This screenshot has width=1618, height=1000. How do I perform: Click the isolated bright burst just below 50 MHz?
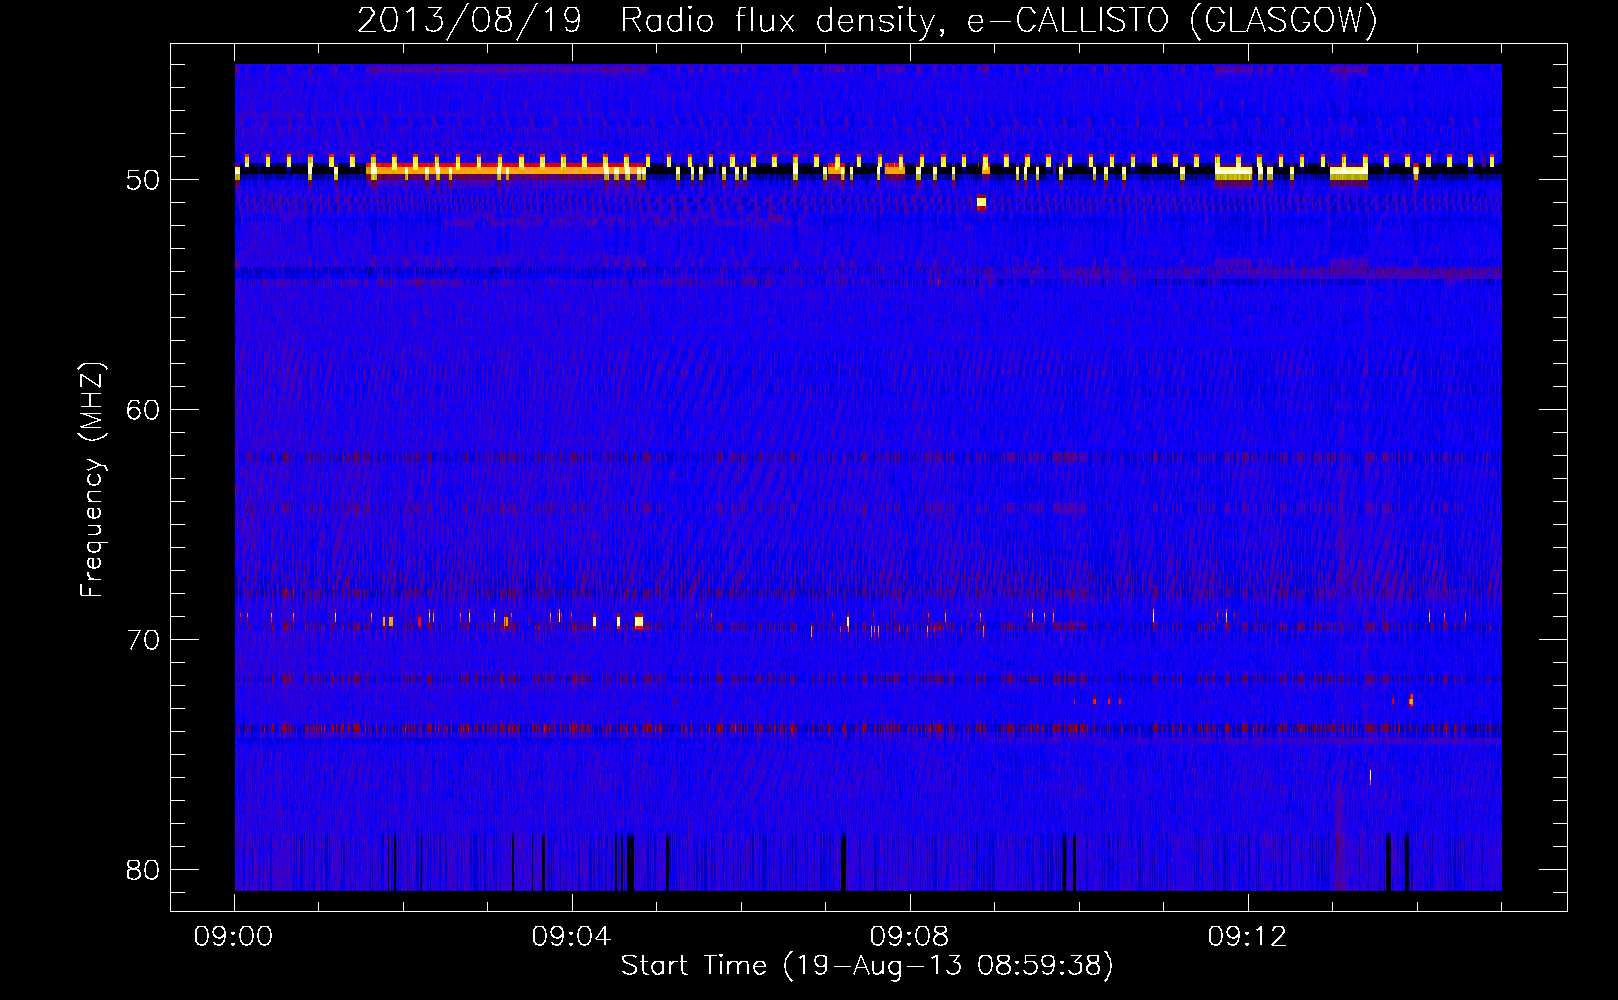[981, 203]
